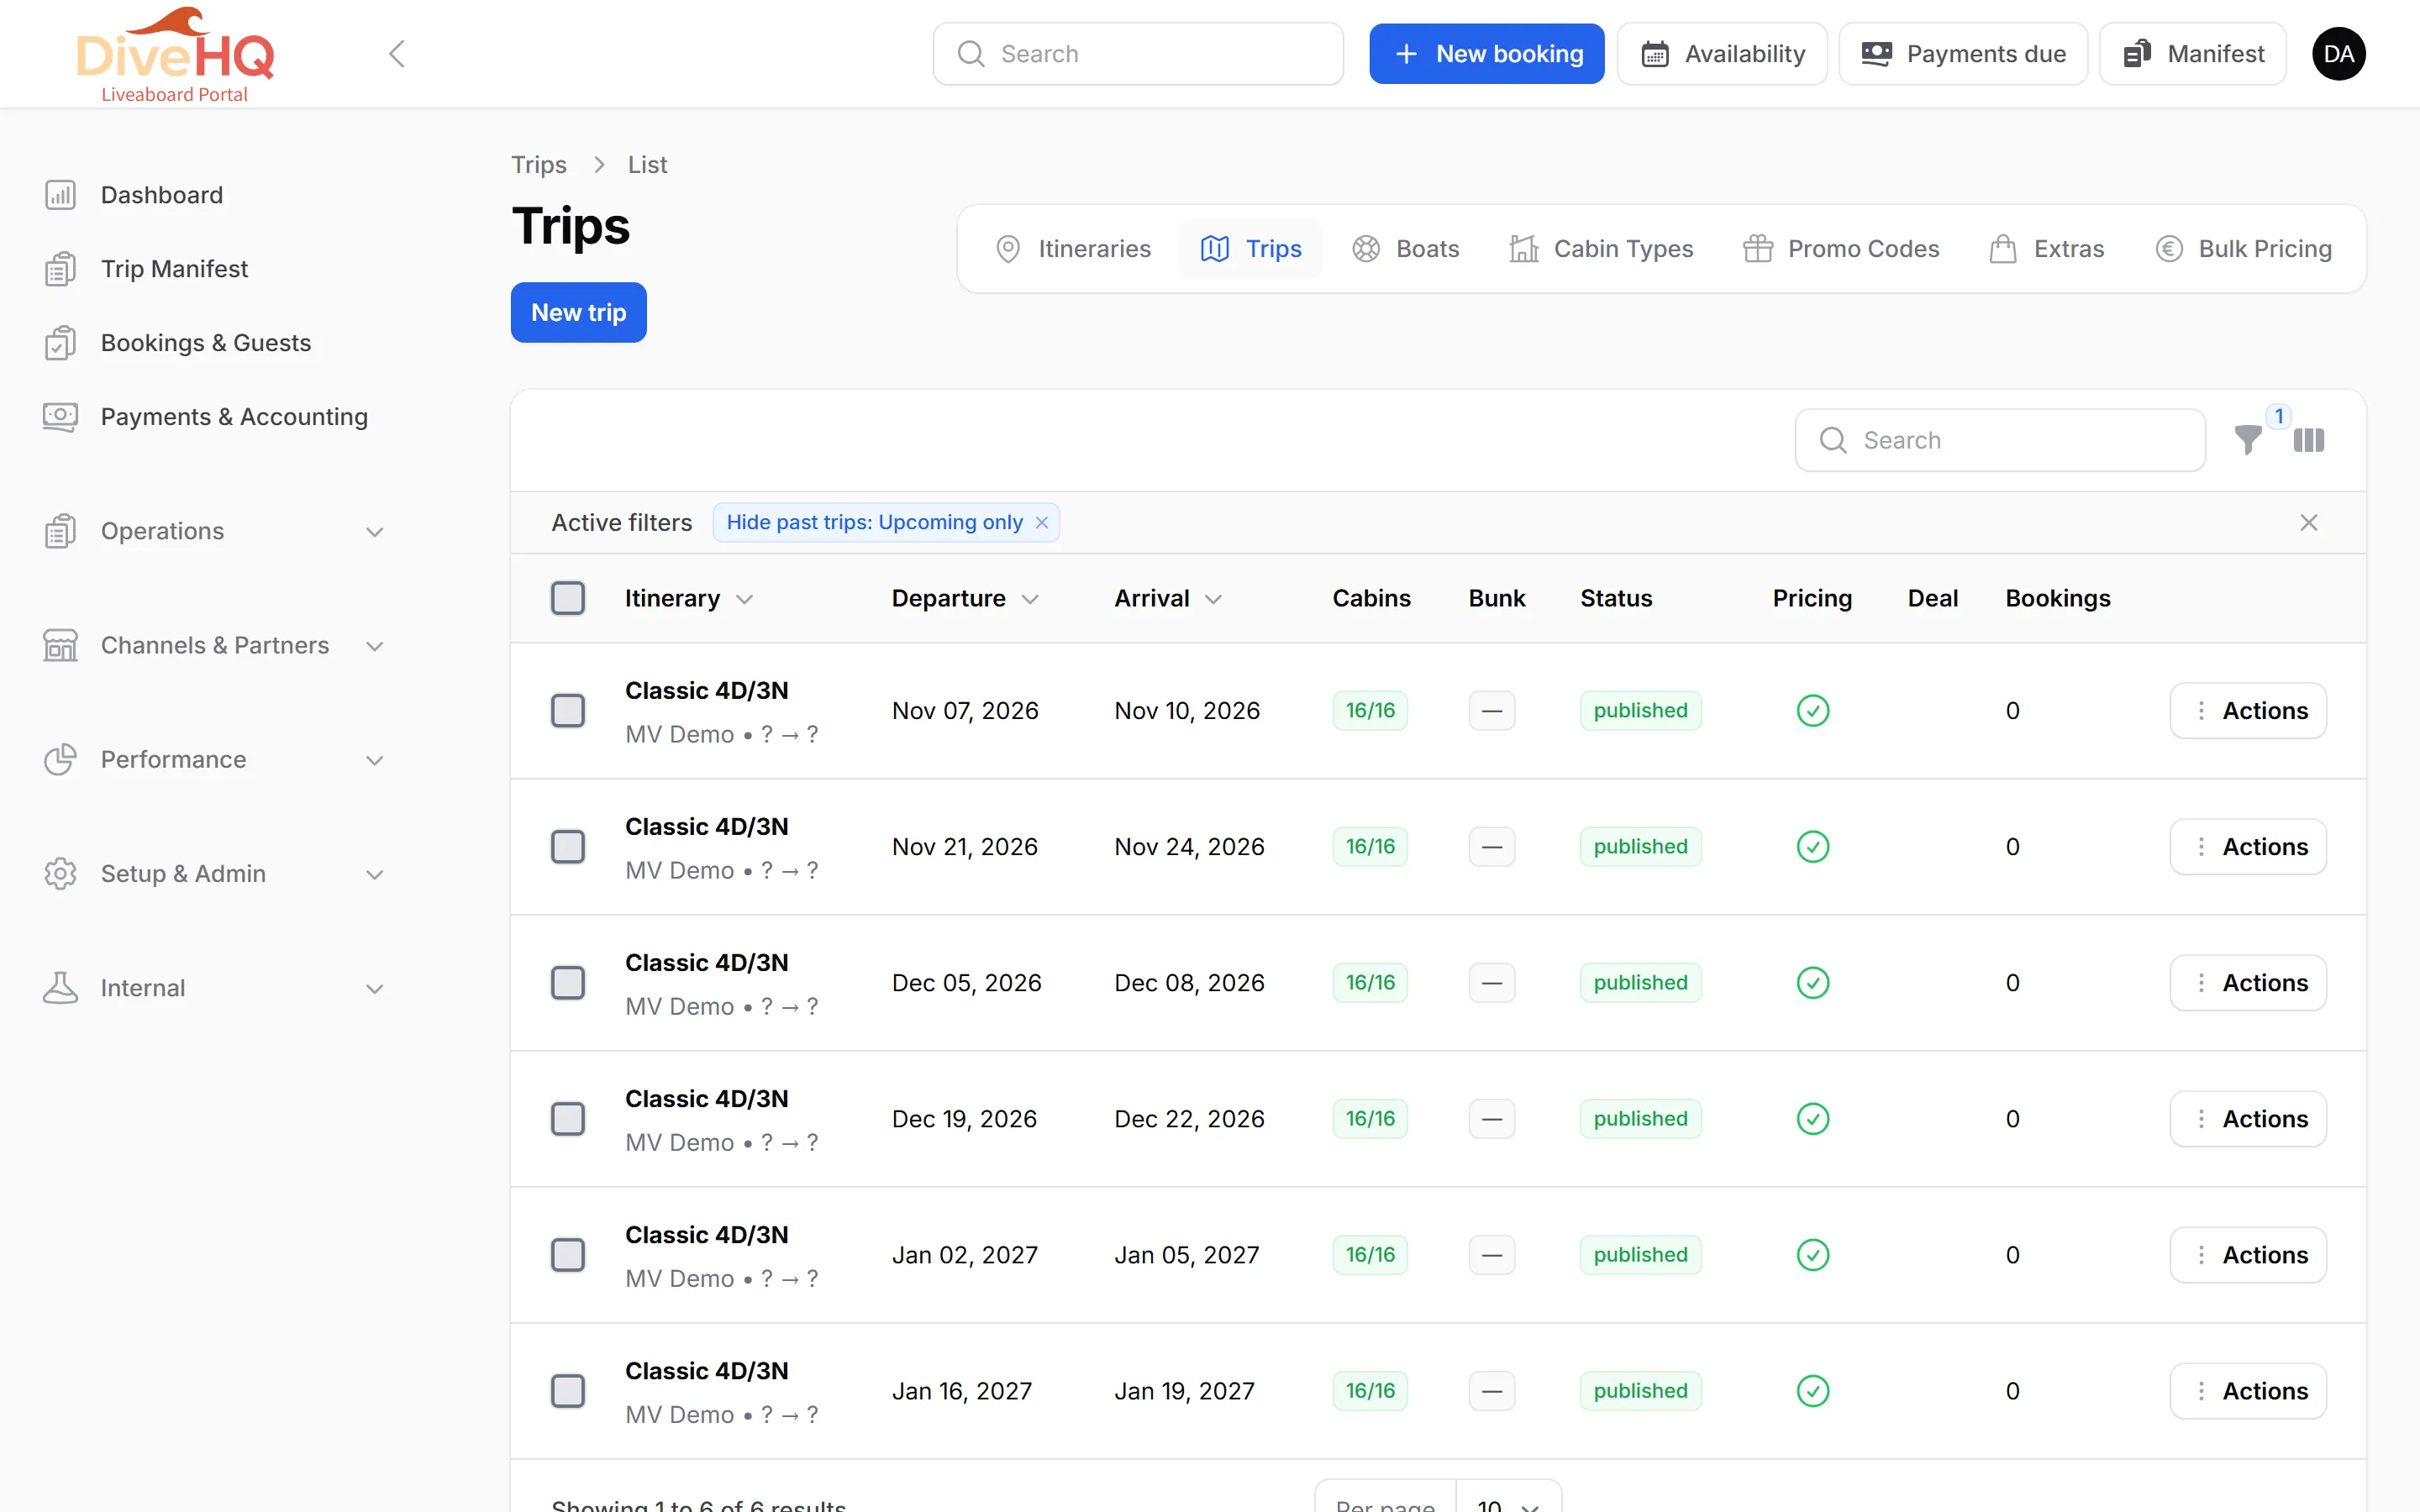Open the table filter funnel icon
Screen dimensions: 2420x1512
click(x=2247, y=440)
